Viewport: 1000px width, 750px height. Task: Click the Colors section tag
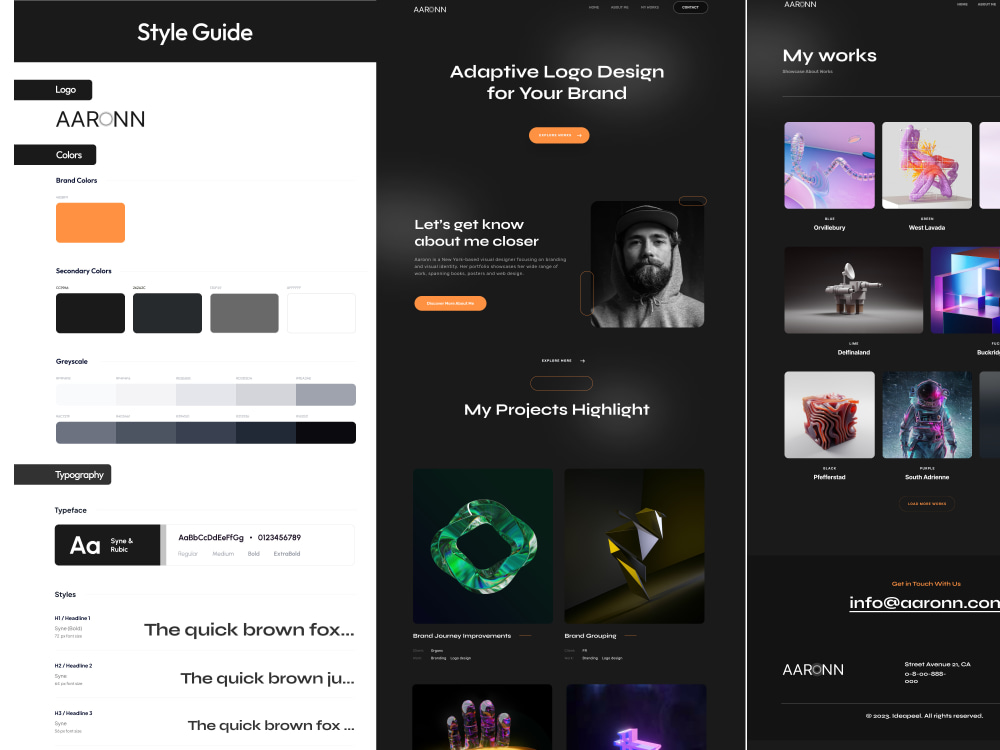click(x=55, y=155)
